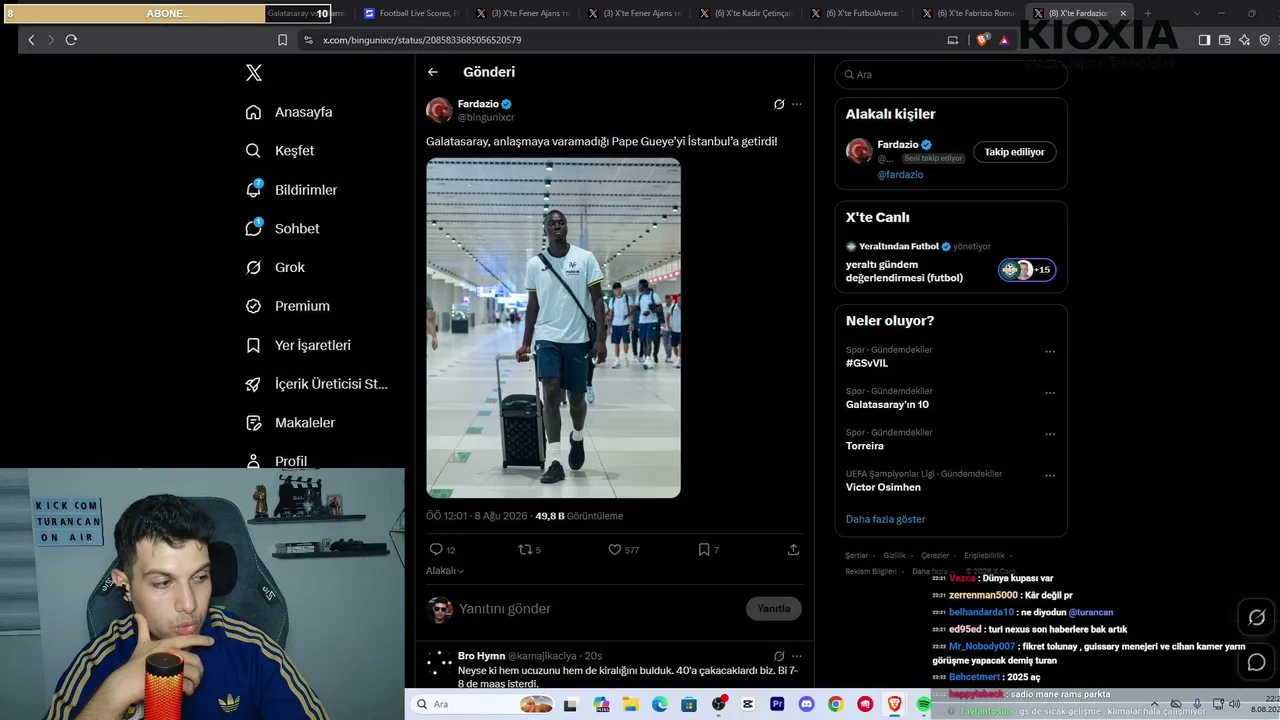This screenshot has width=1280, height=720.
Task: Open more options on Bro Hymn's reply
Action: 797,656
